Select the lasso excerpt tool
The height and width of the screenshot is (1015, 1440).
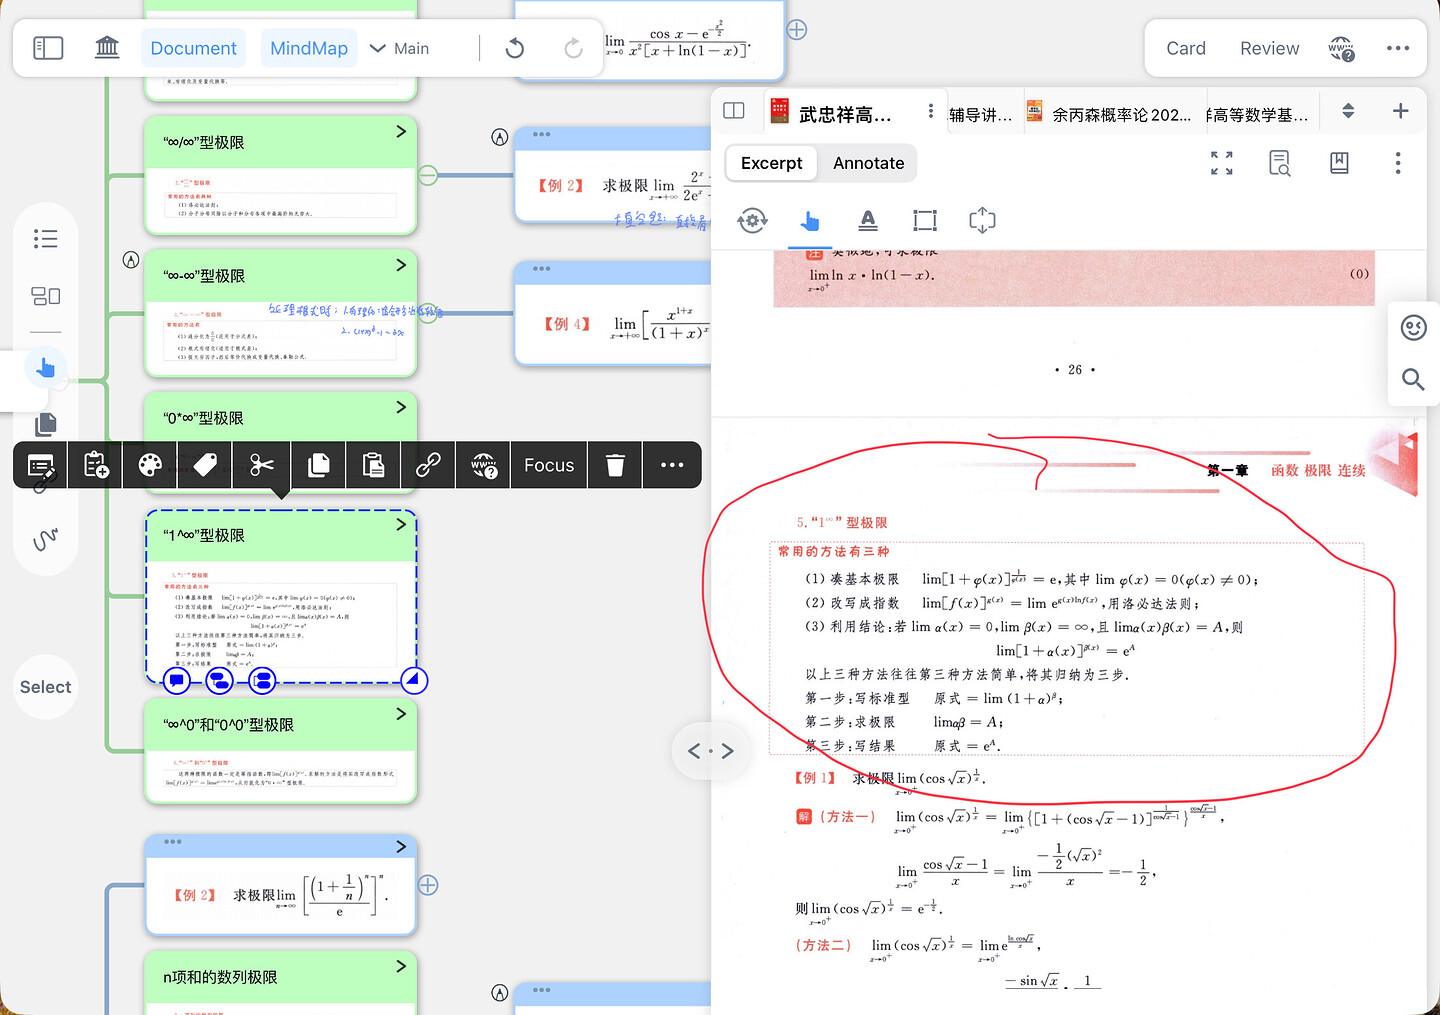pyautogui.click(x=982, y=221)
